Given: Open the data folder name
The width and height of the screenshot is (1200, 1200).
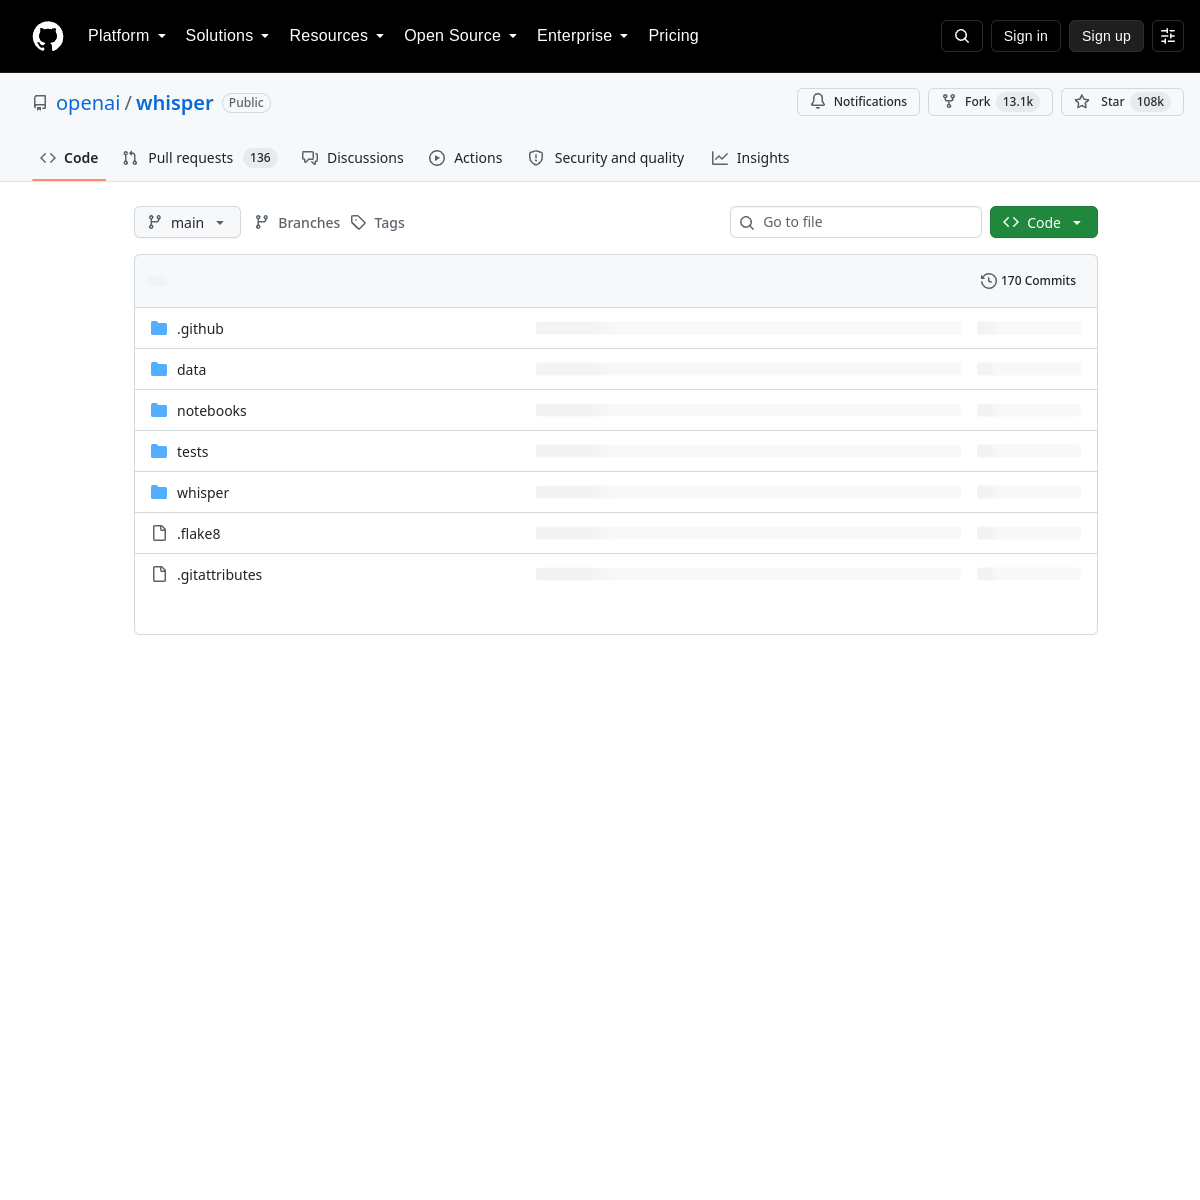Looking at the screenshot, I should (x=191, y=370).
